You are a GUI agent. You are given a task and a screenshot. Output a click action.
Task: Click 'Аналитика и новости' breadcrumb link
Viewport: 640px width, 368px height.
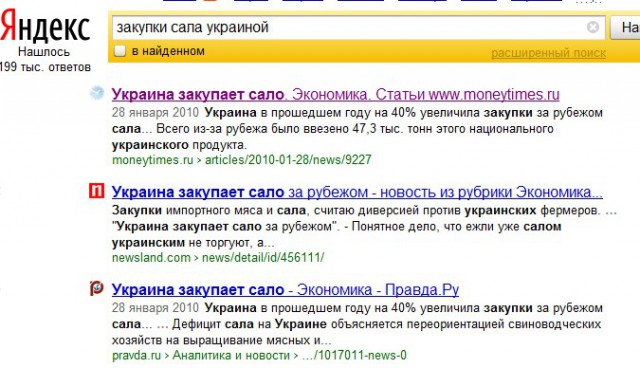tap(231, 355)
